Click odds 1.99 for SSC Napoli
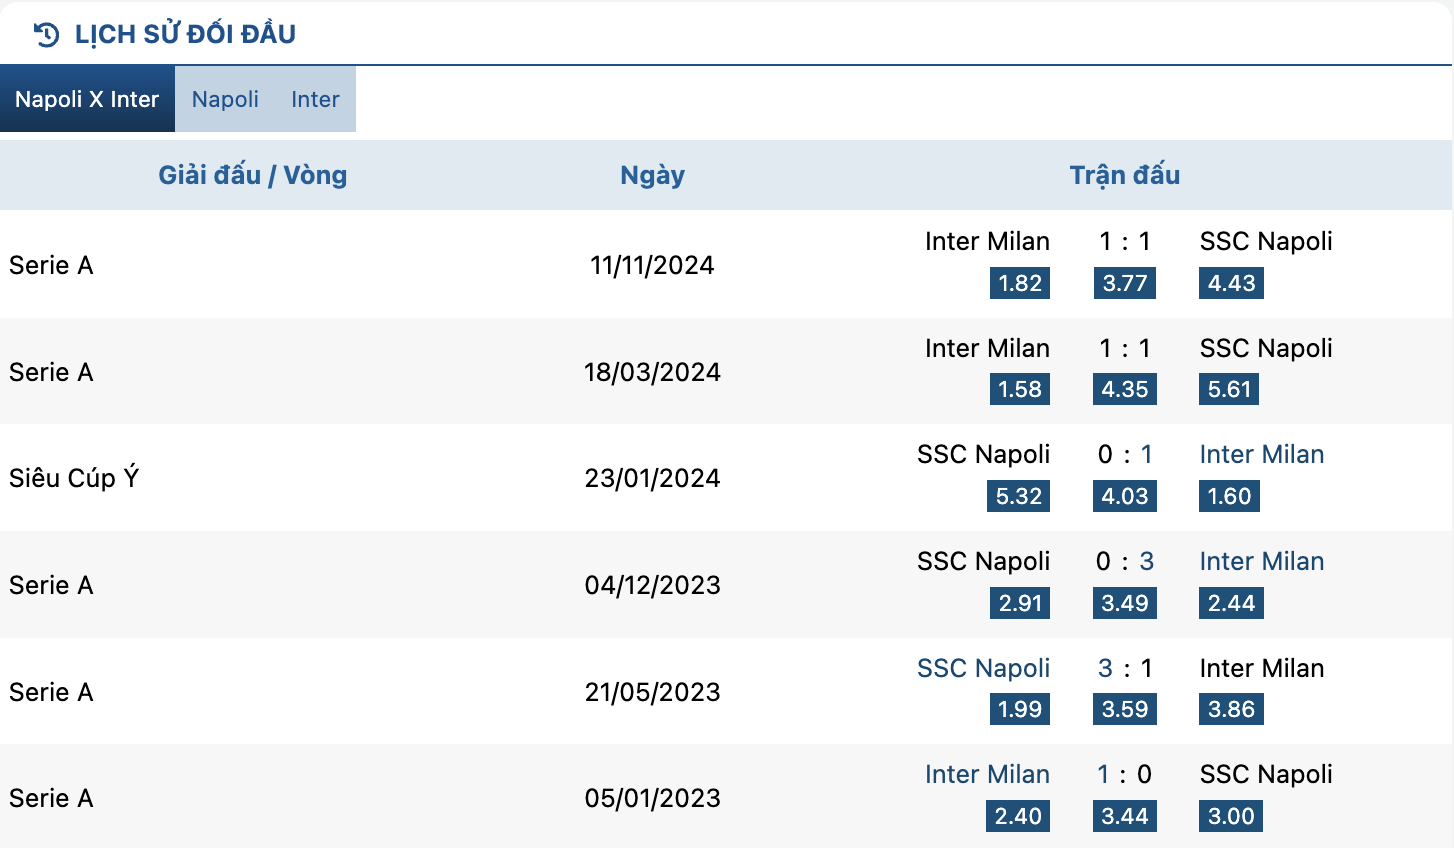This screenshot has height=848, width=1454. (1020, 709)
